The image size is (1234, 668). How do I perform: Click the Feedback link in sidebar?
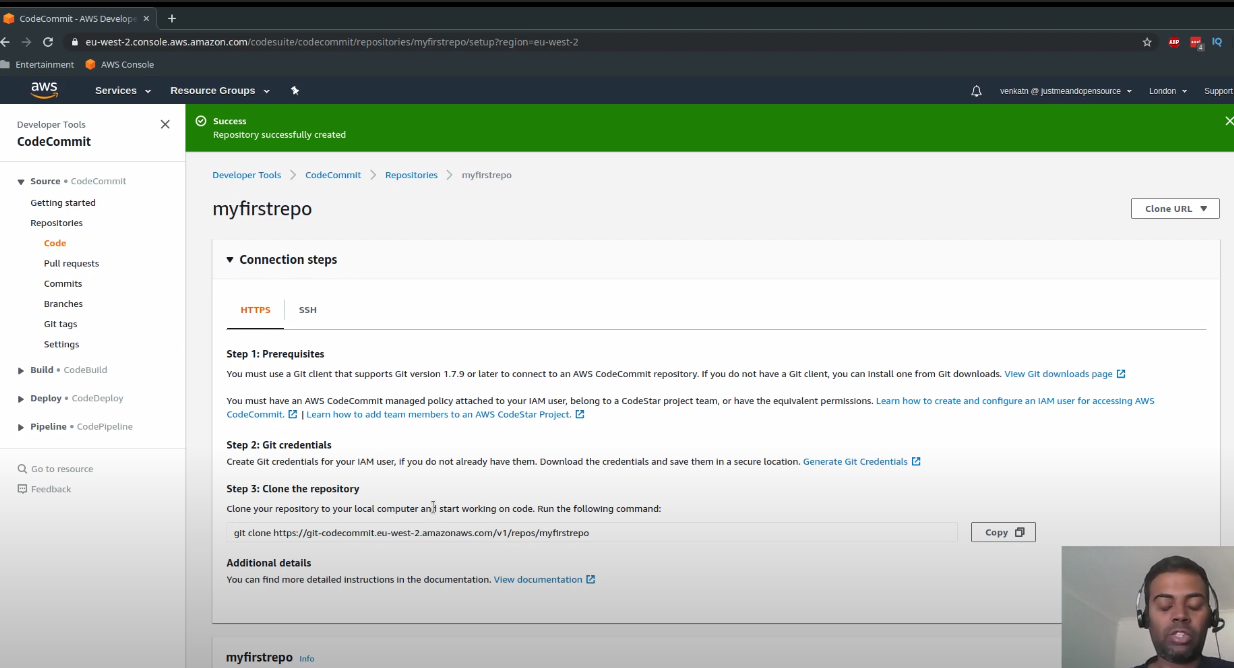tap(51, 489)
